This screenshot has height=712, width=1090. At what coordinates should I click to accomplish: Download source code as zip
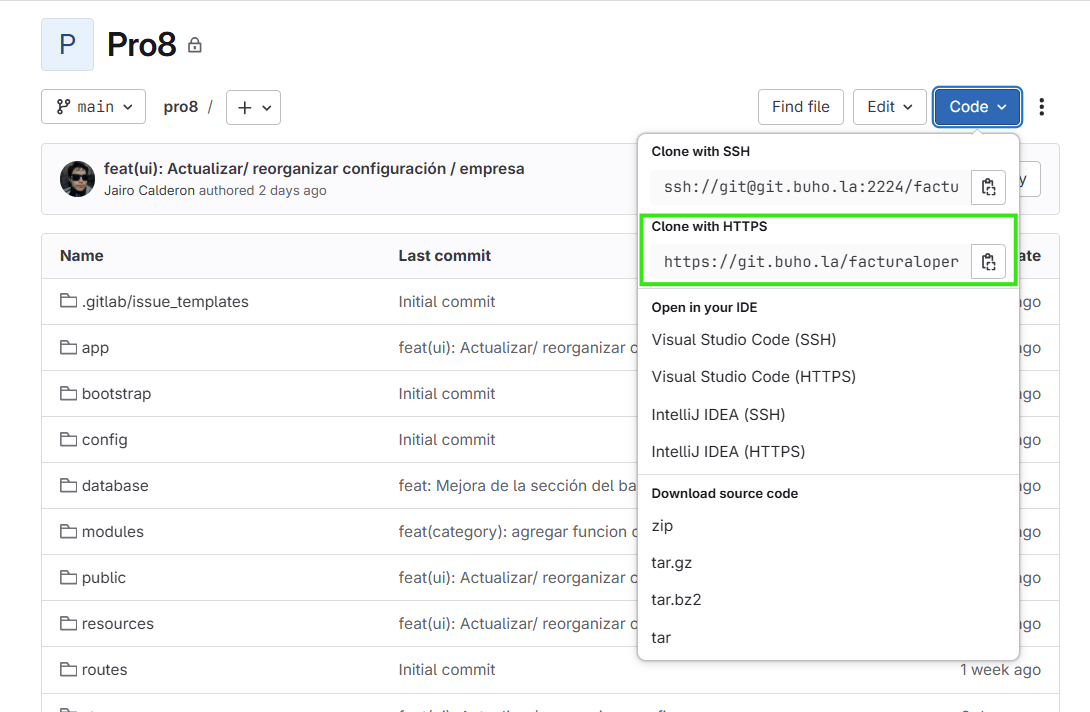pyautogui.click(x=660, y=525)
